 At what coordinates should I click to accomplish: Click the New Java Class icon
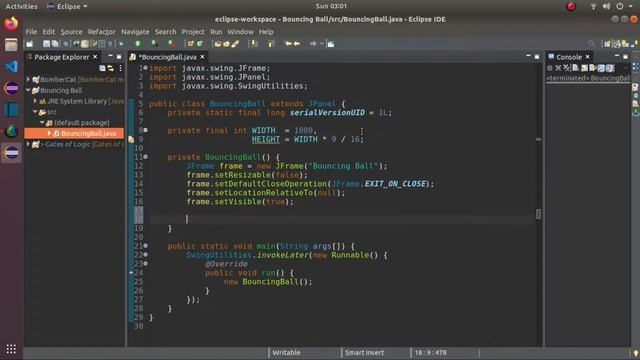pyautogui.click(x=199, y=44)
